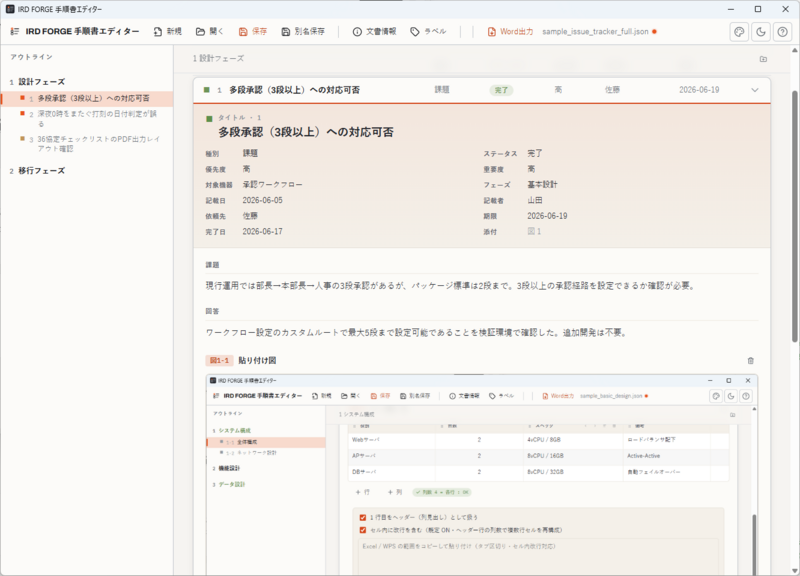Click the 完了 status badge in the item header
This screenshot has width=800, height=576.
tap(501, 90)
